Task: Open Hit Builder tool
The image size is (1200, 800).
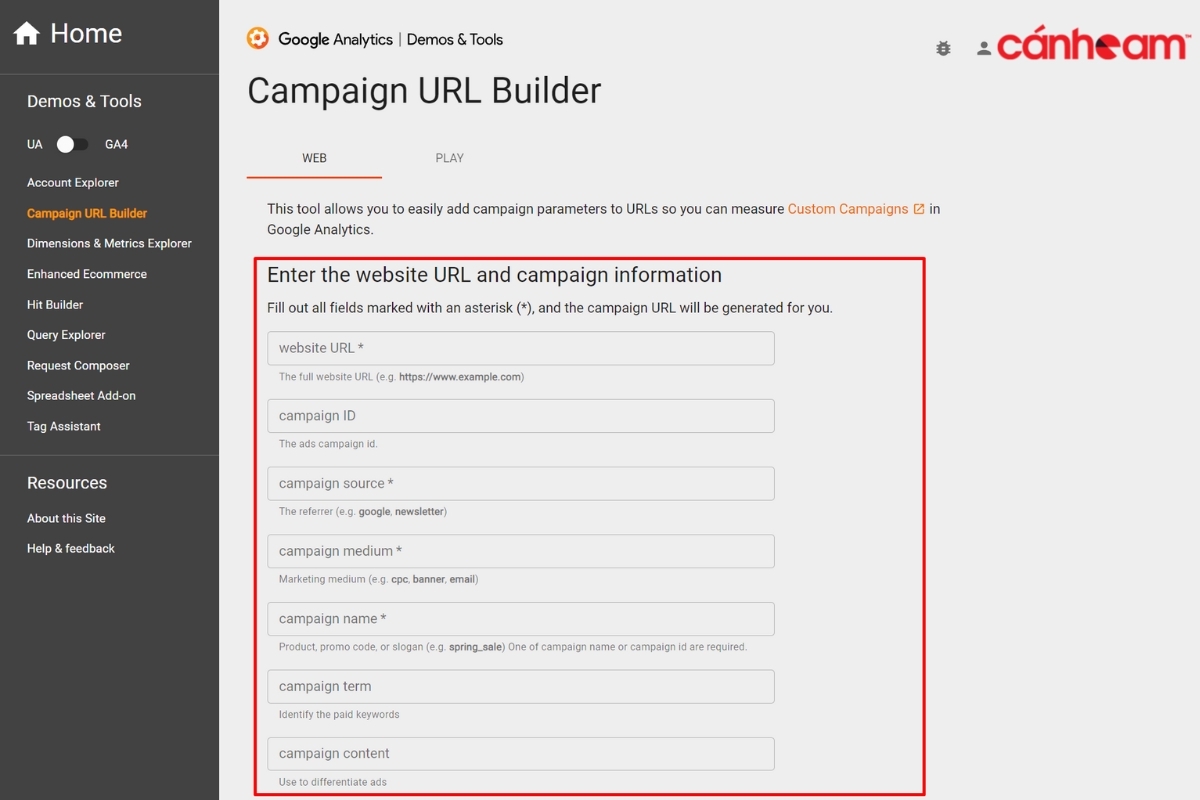Action: pos(55,305)
